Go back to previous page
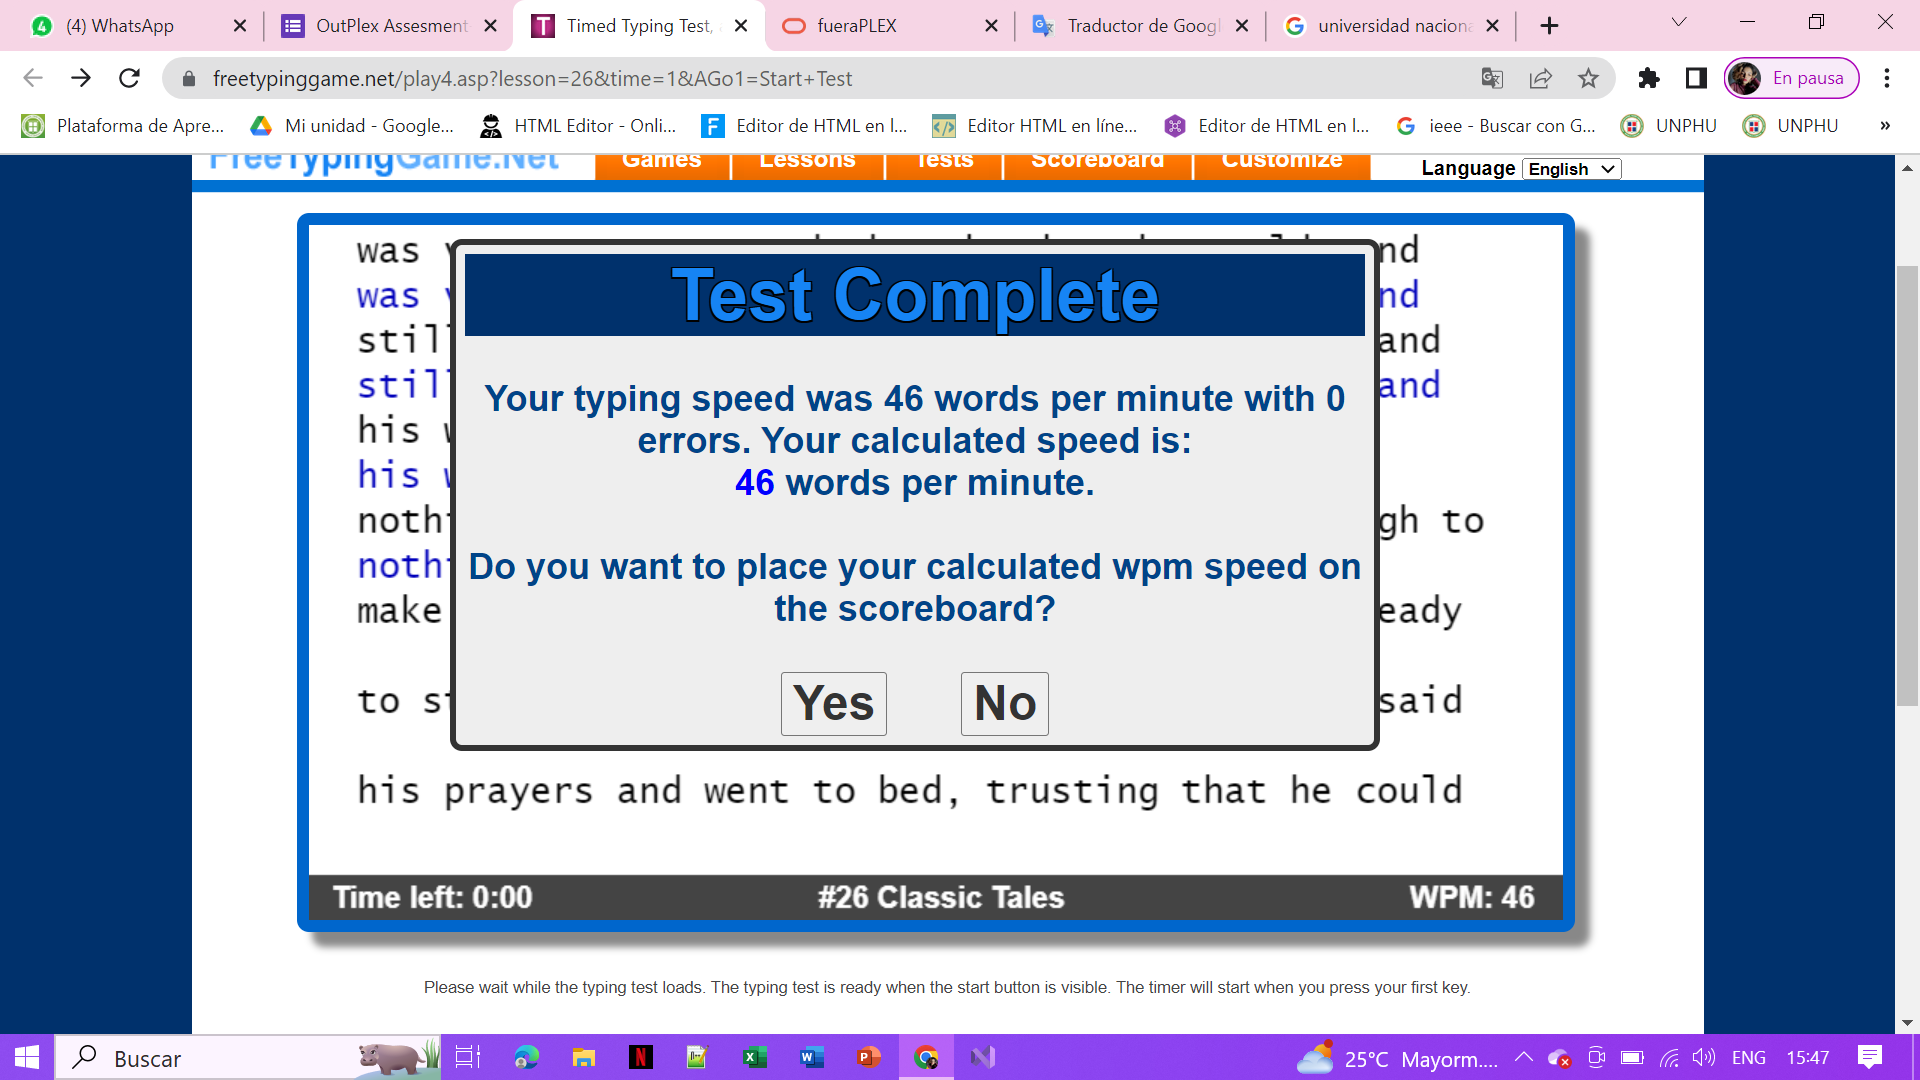Viewport: 1920px width, 1080px height. coord(33,78)
